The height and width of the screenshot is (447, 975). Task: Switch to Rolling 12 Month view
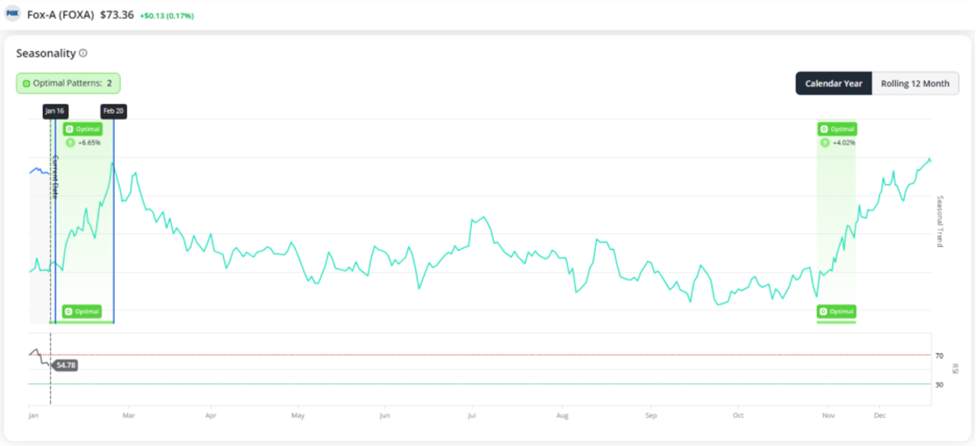tap(915, 83)
